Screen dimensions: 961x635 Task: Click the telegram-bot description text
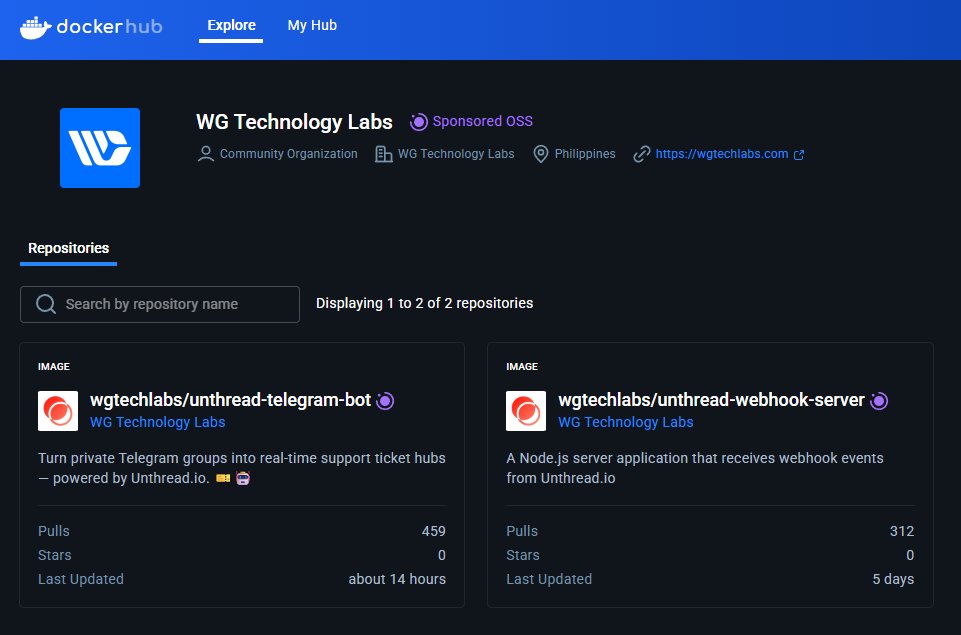pyautogui.click(x=241, y=468)
